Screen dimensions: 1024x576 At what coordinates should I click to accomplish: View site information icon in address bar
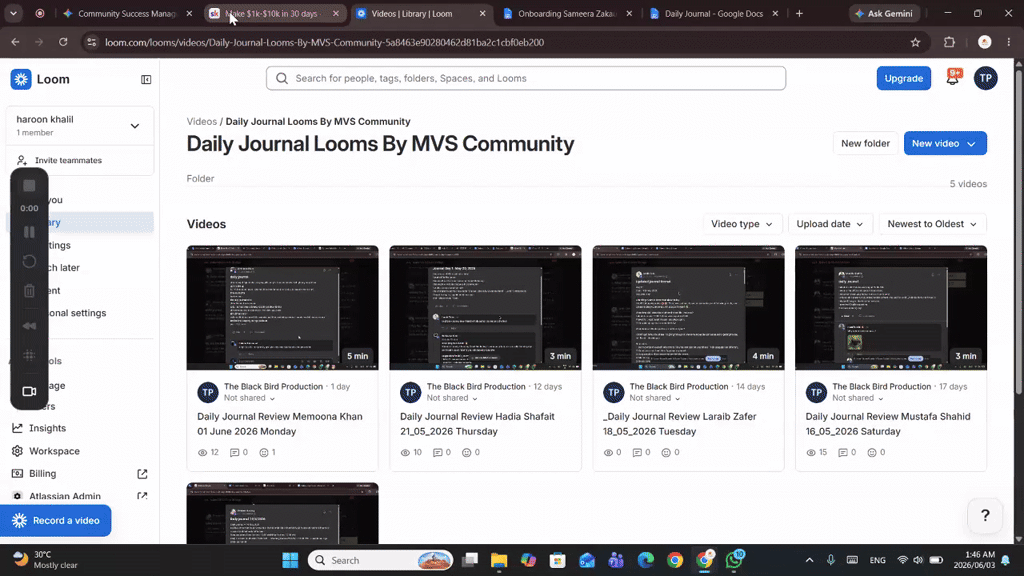(92, 42)
